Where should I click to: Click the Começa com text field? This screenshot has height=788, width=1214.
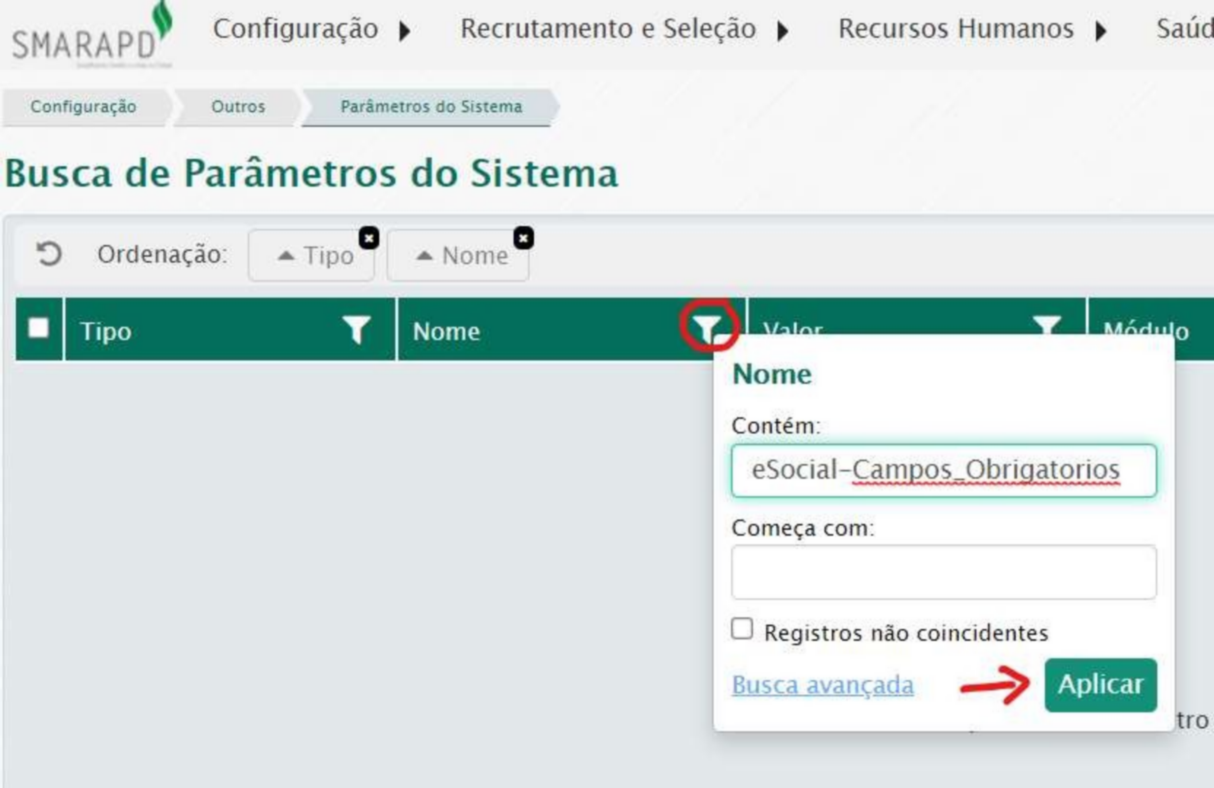tap(943, 572)
